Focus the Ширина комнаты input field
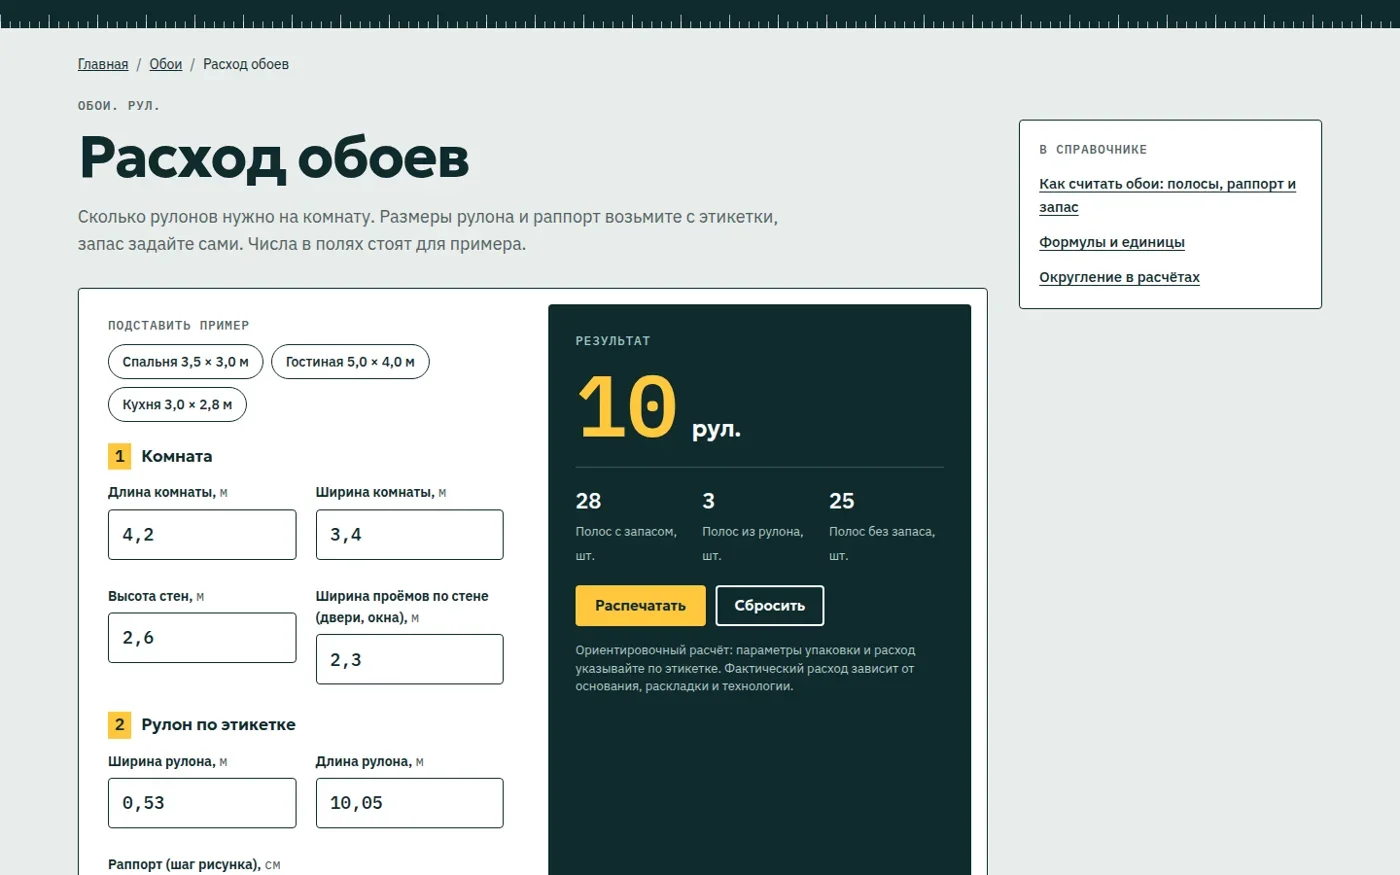 tap(410, 535)
